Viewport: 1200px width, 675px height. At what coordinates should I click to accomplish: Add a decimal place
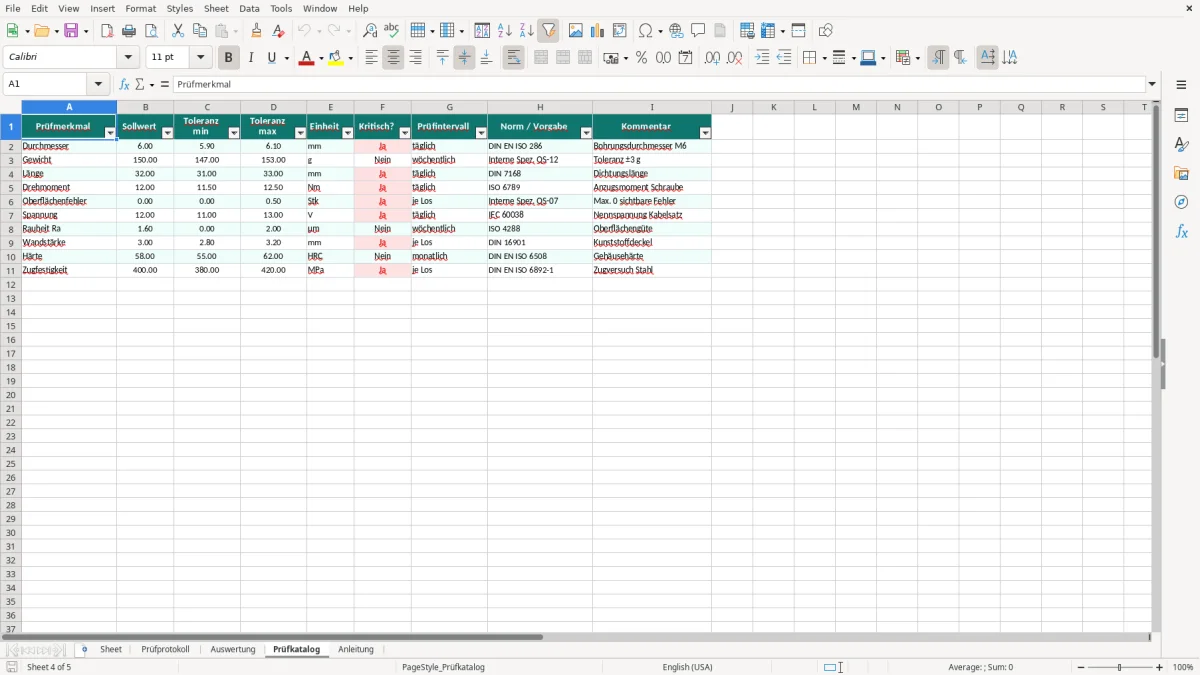[x=712, y=58]
